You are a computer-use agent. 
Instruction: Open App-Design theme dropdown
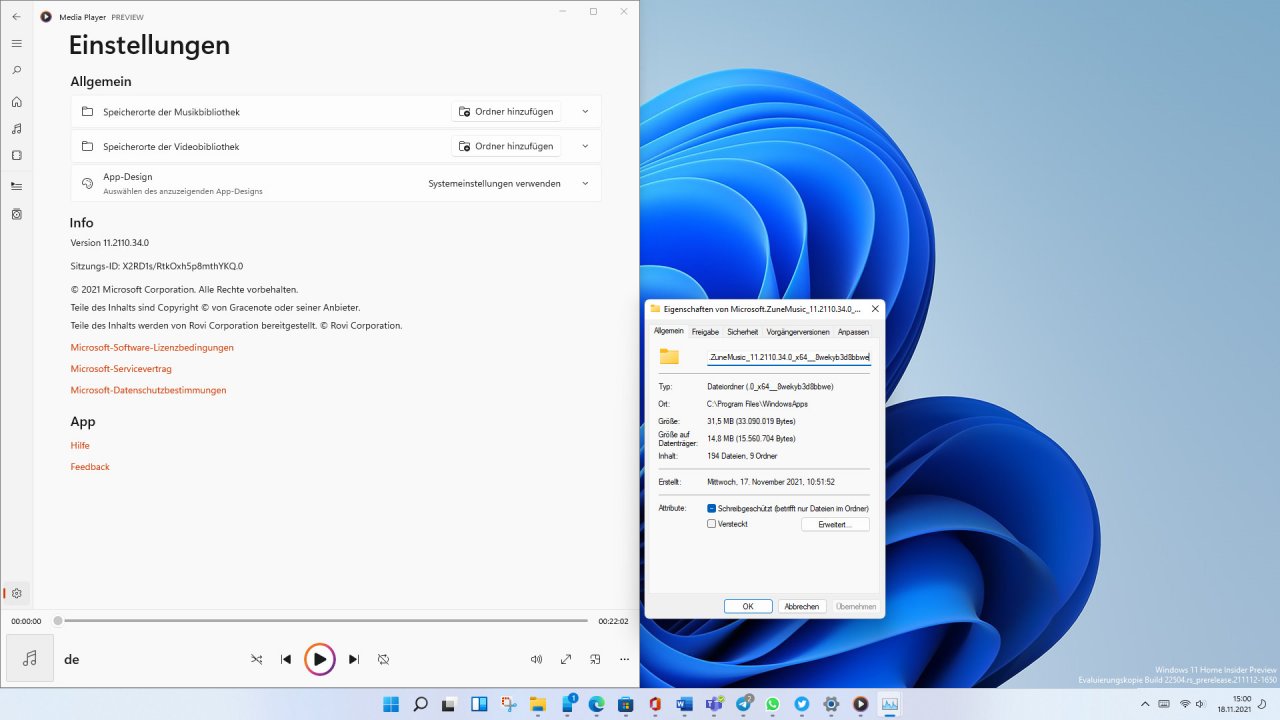click(x=509, y=184)
